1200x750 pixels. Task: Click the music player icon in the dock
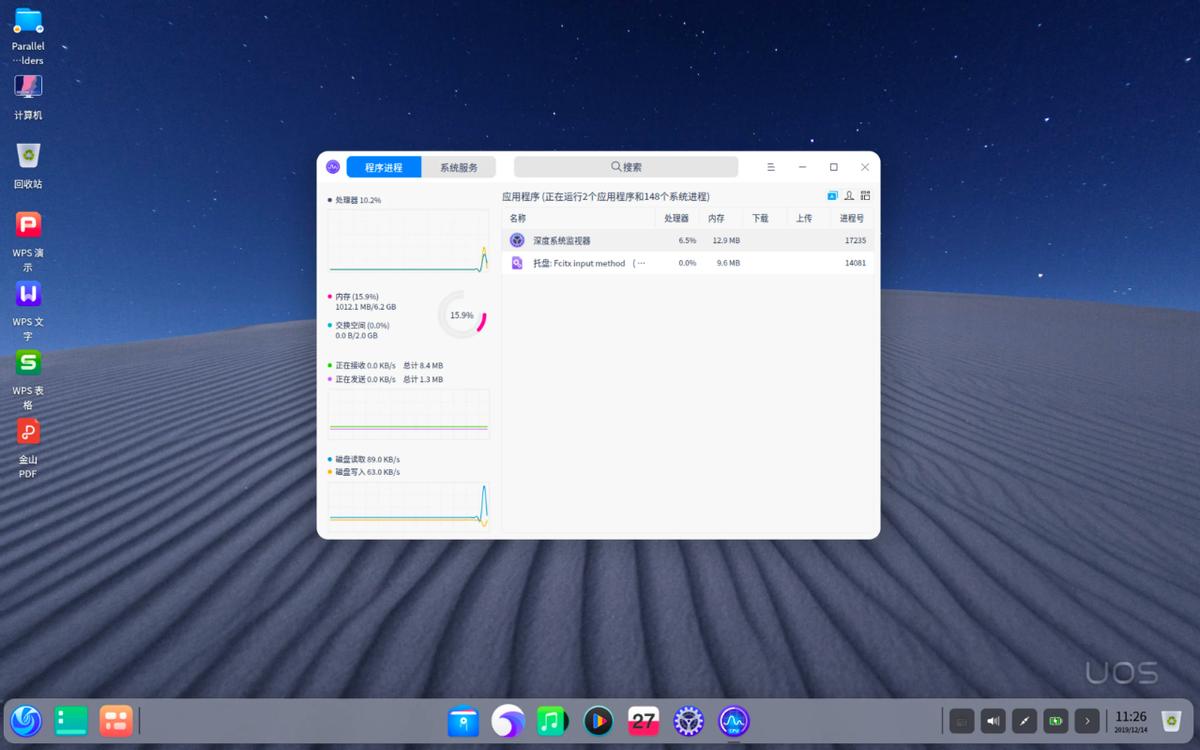(553, 720)
